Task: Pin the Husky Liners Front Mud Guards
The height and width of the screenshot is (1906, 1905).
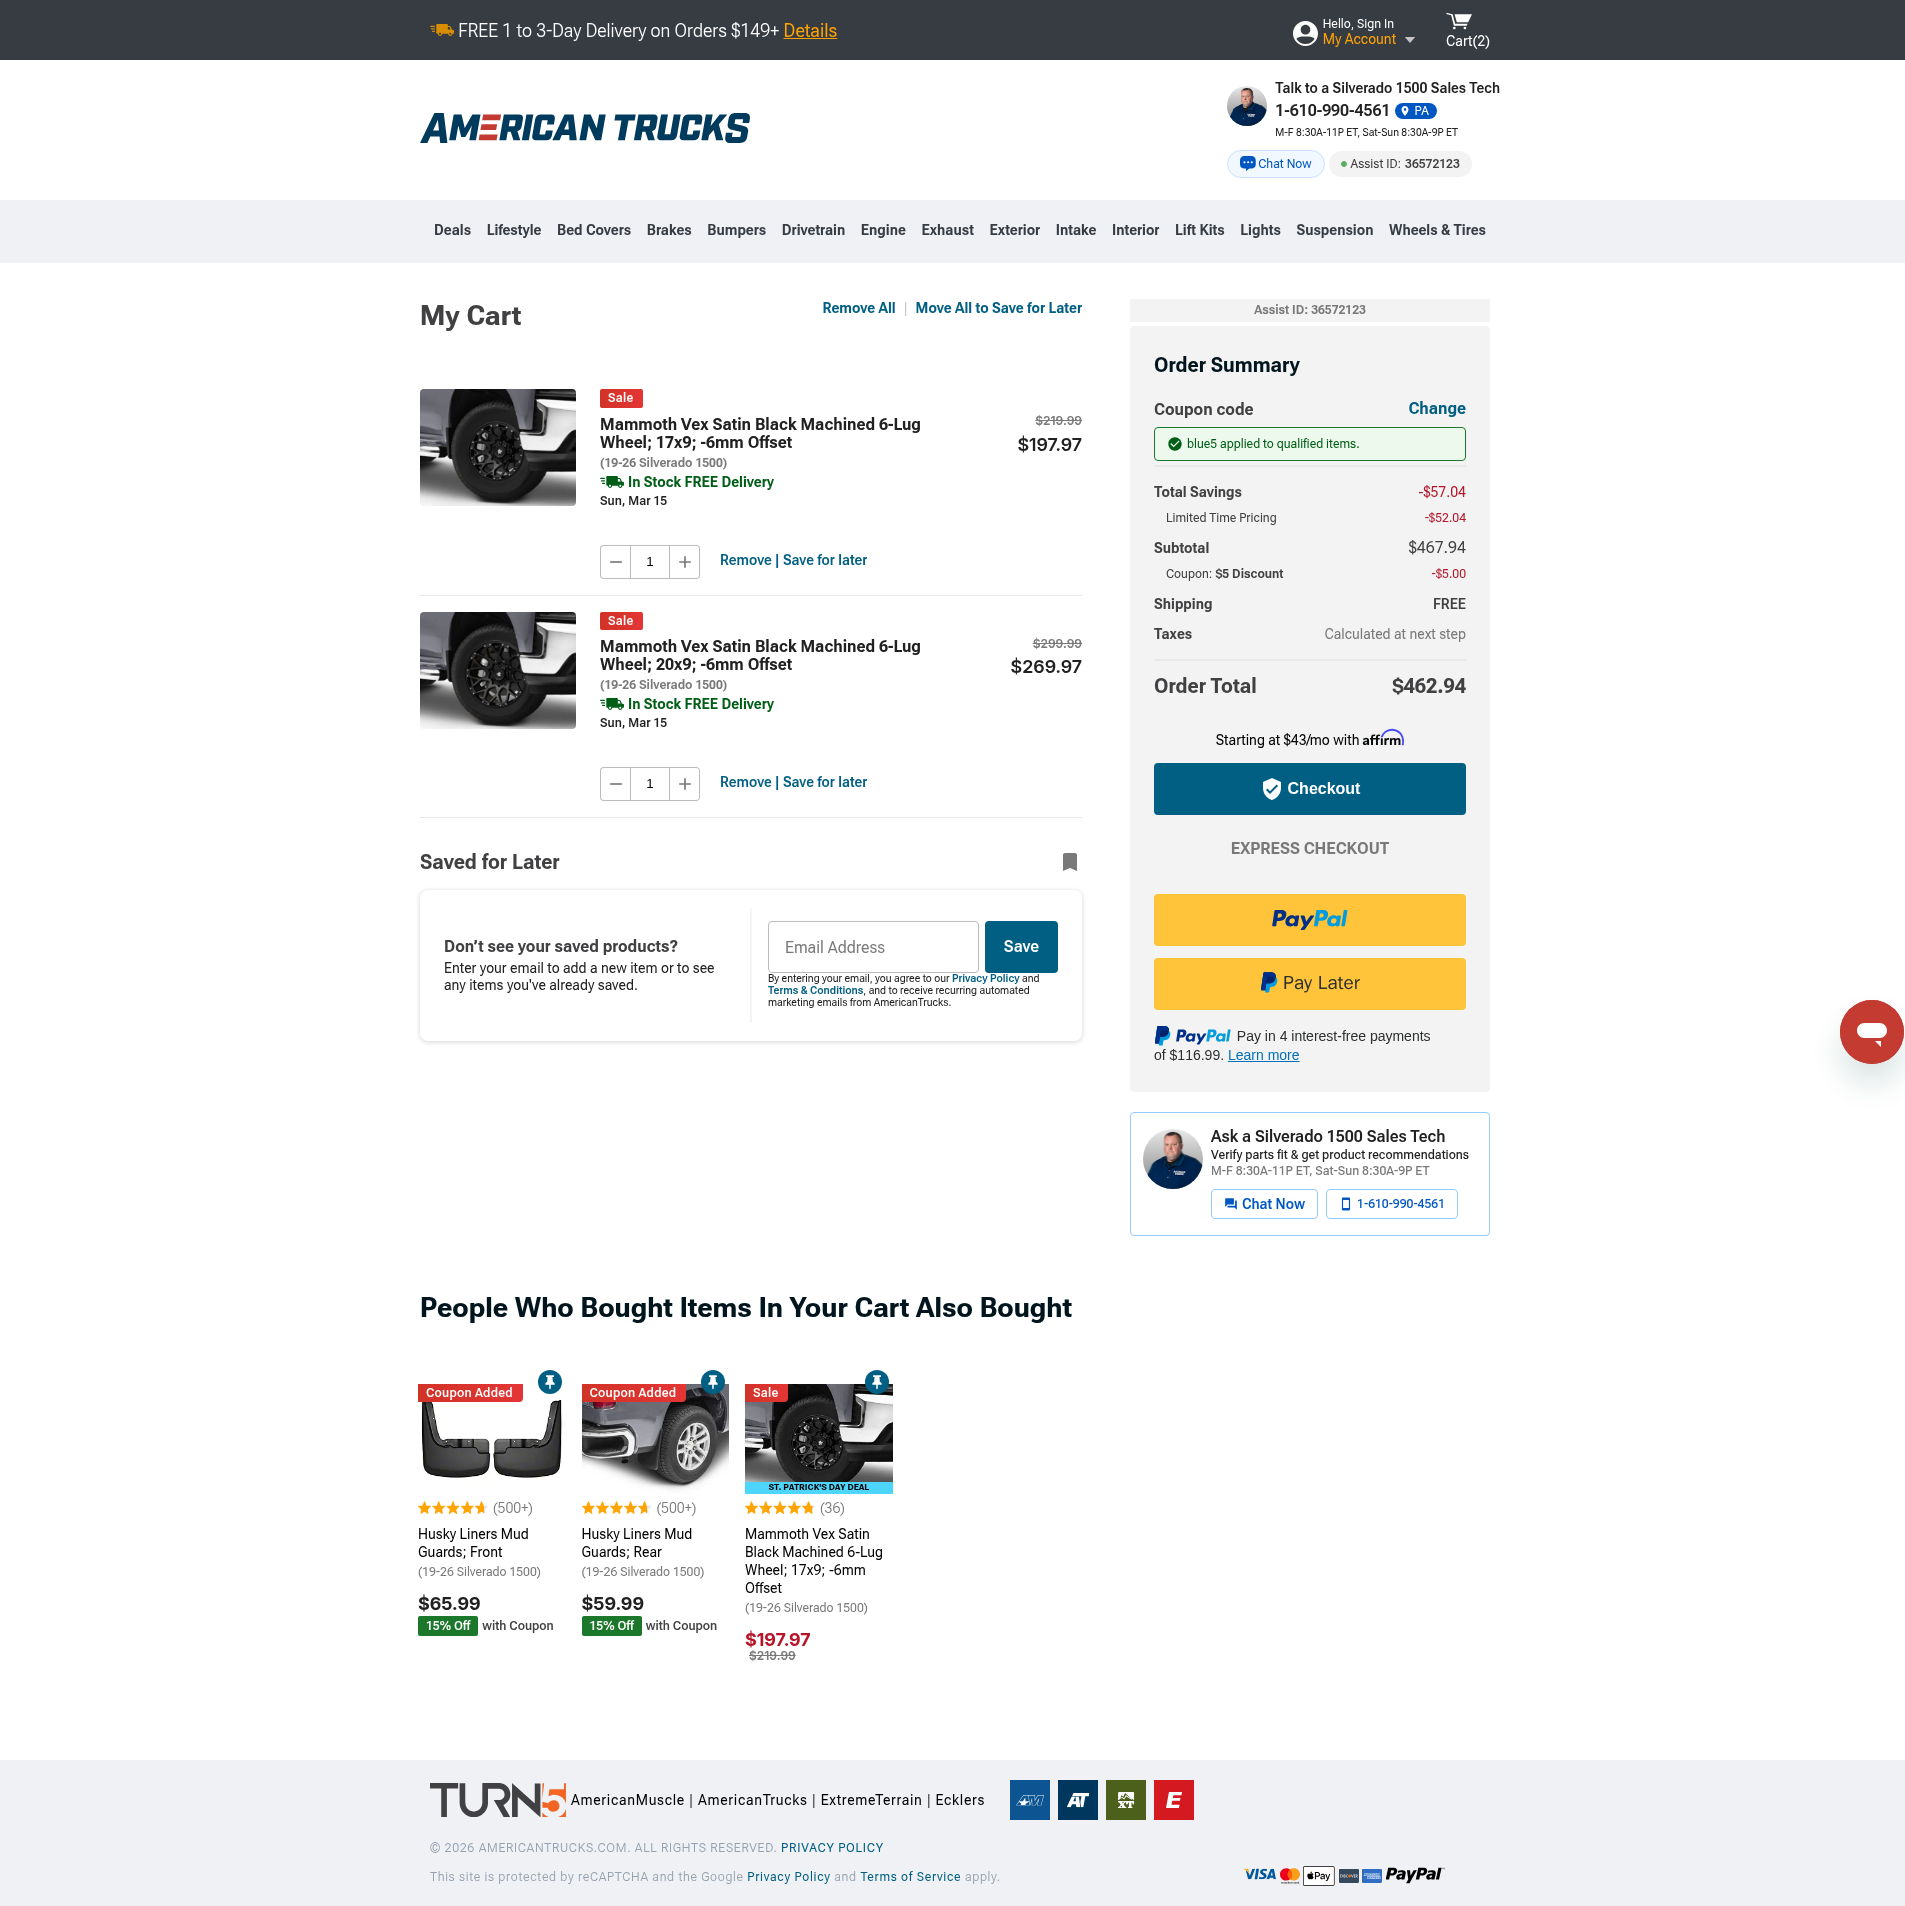Action: (x=549, y=1382)
